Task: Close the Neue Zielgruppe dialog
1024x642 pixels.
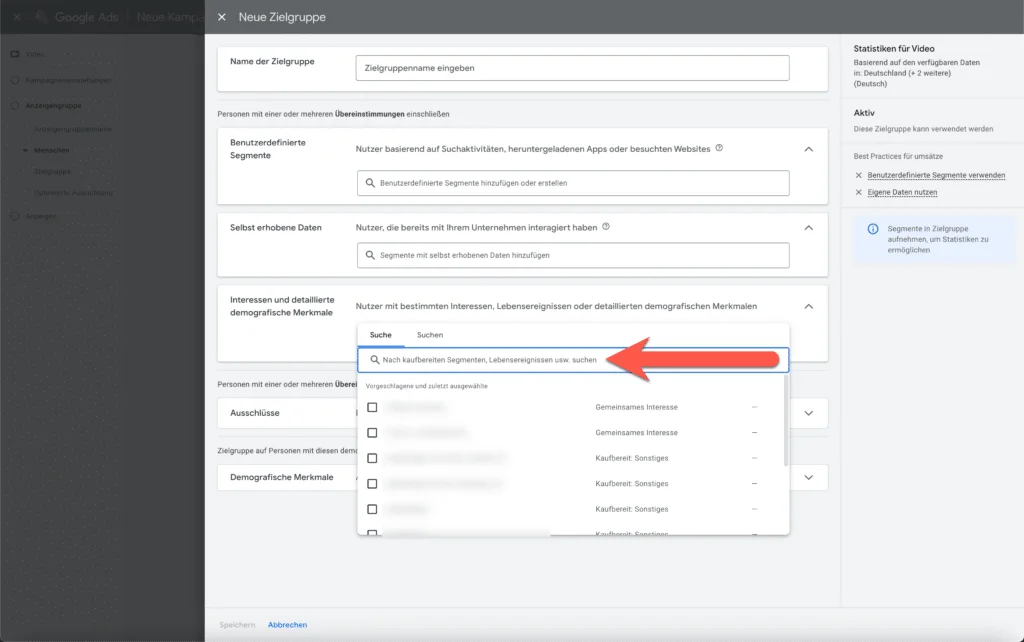Action: pyautogui.click(x=222, y=17)
